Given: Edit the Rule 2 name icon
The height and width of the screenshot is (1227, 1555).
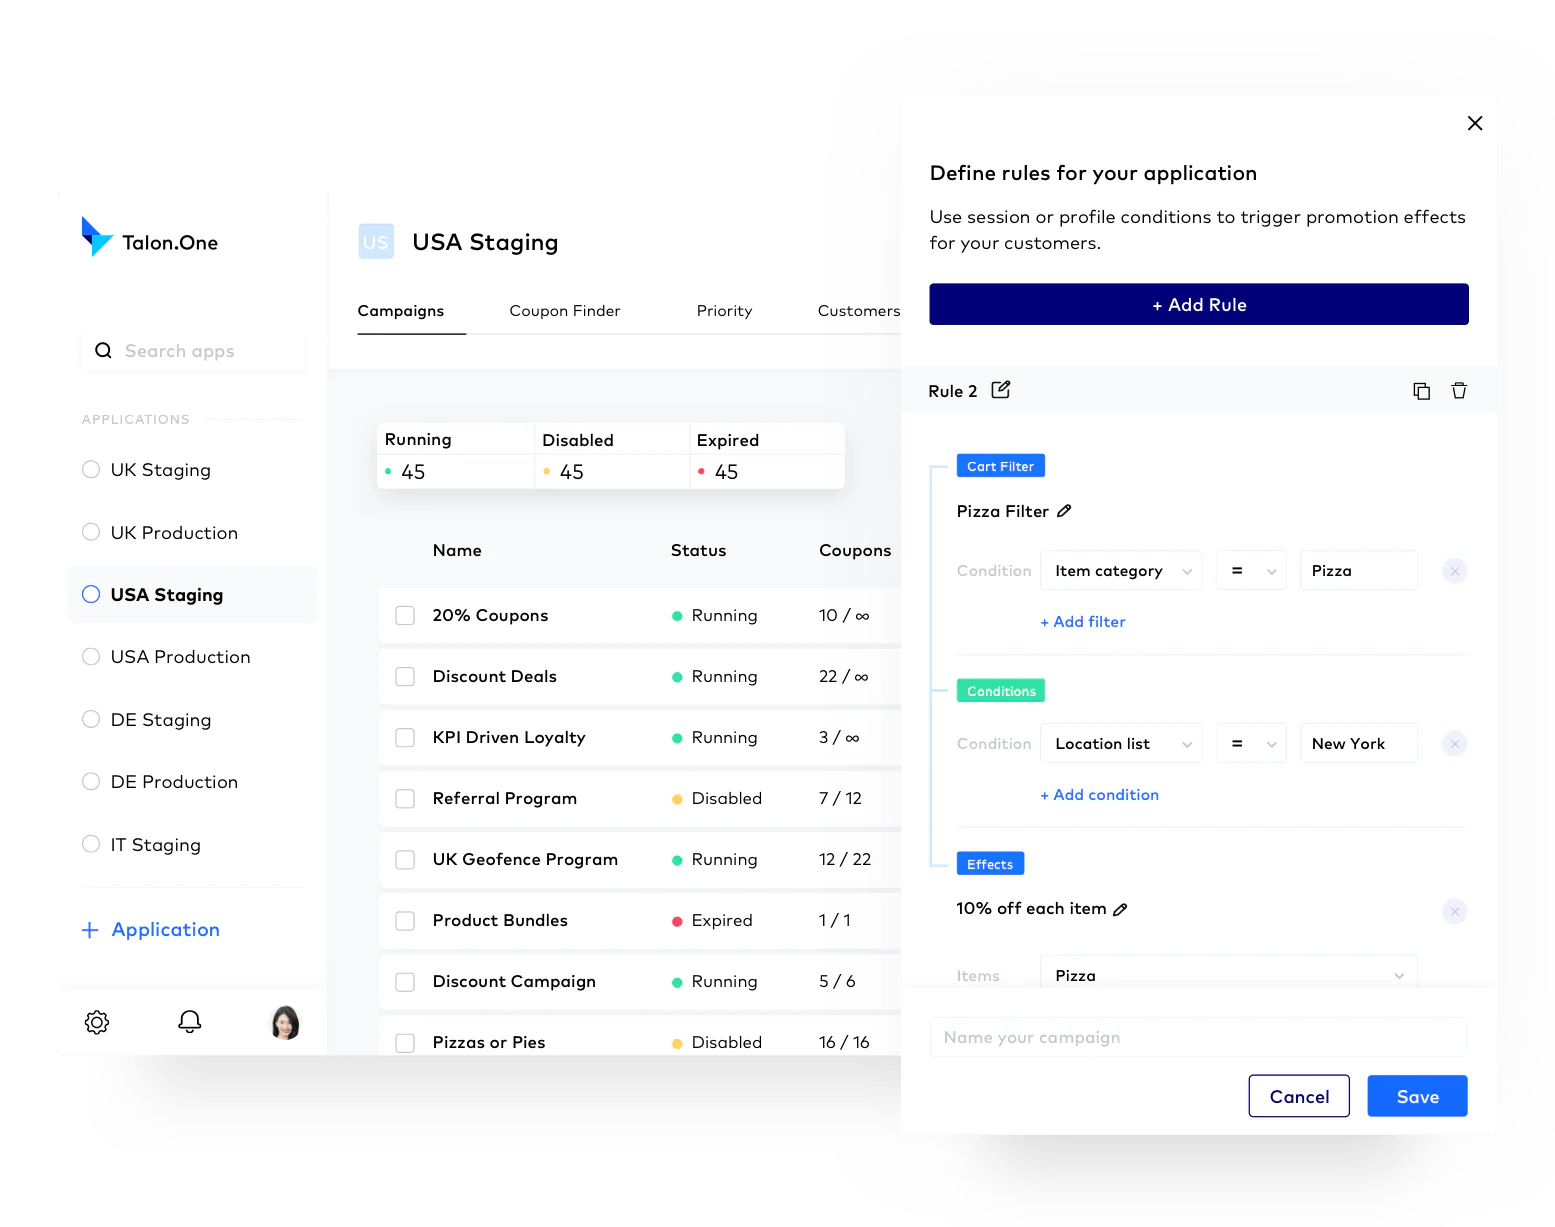Looking at the screenshot, I should point(1001,390).
